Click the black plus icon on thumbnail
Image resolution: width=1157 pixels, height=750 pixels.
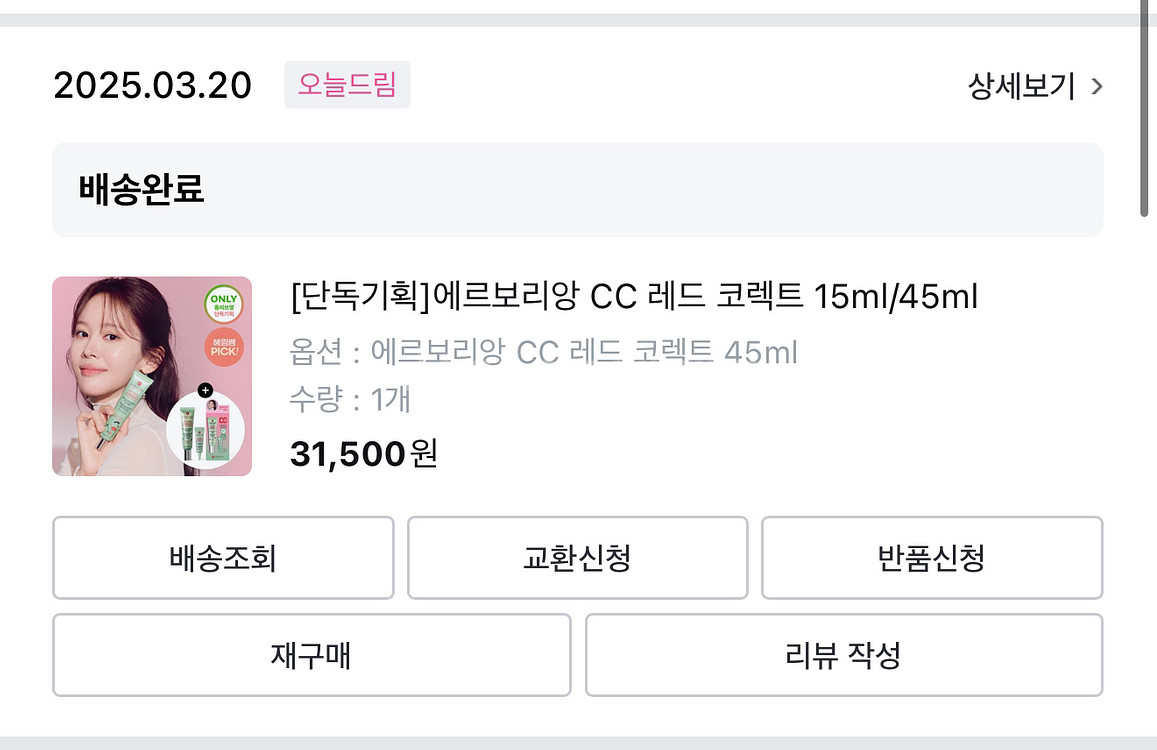click(x=206, y=390)
